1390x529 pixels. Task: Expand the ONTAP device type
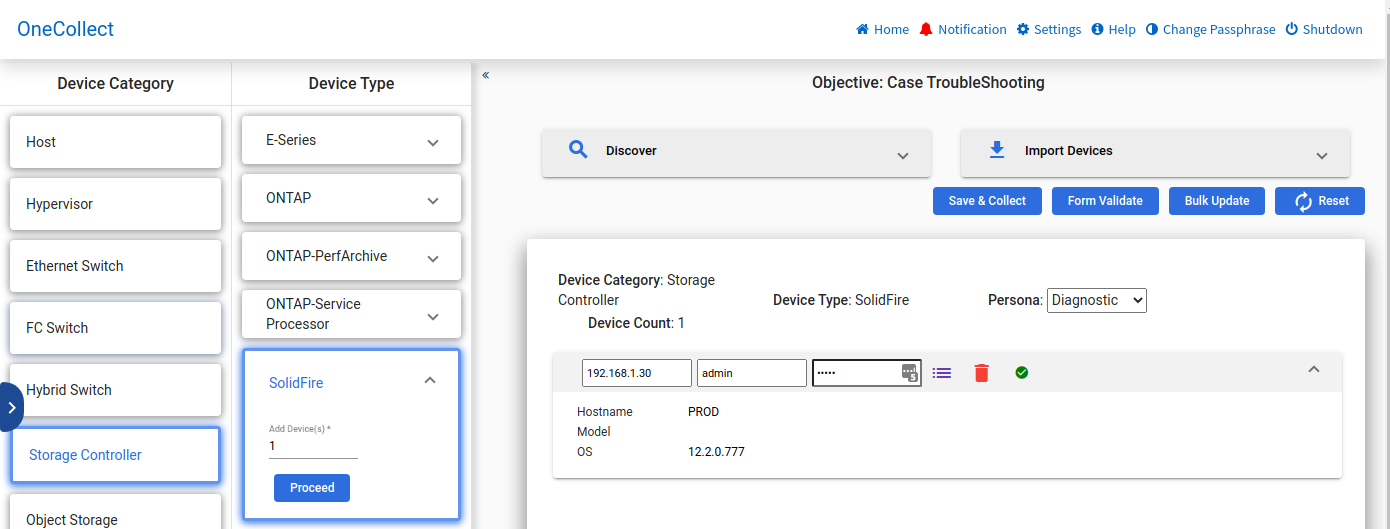(433, 201)
